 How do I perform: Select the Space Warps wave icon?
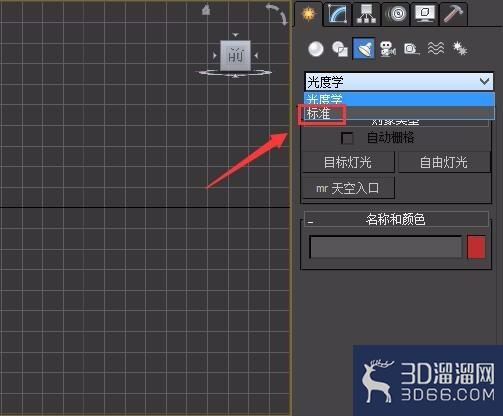(436, 49)
